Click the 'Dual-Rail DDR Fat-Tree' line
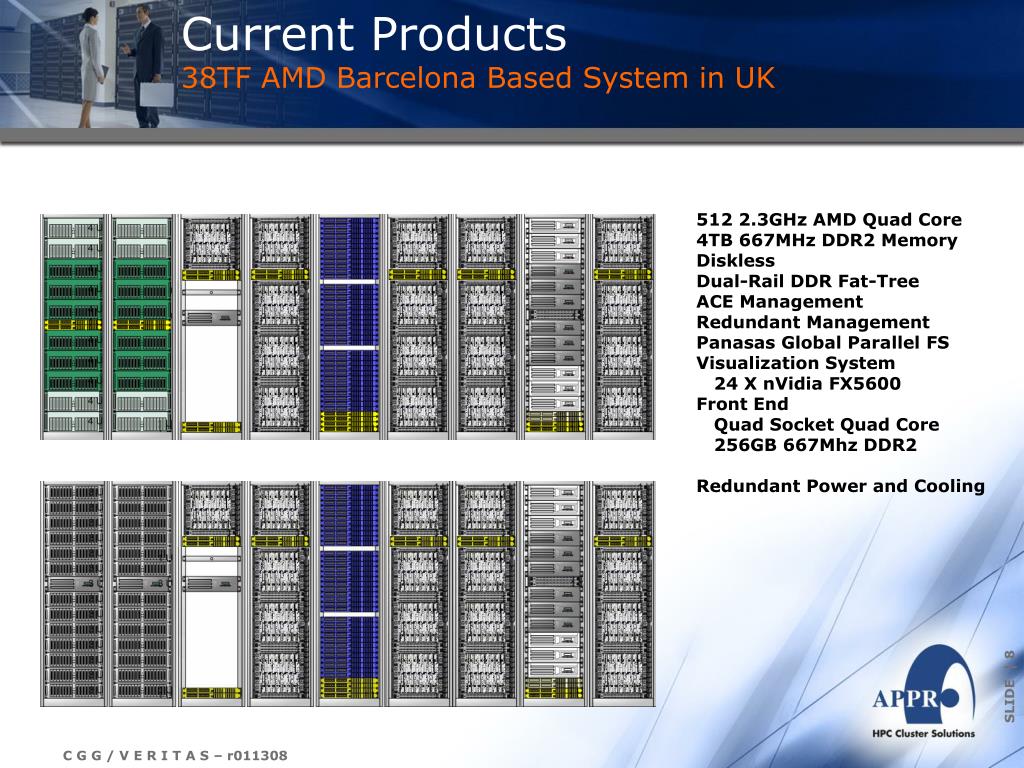Image resolution: width=1024 pixels, height=768 pixels. tap(807, 281)
